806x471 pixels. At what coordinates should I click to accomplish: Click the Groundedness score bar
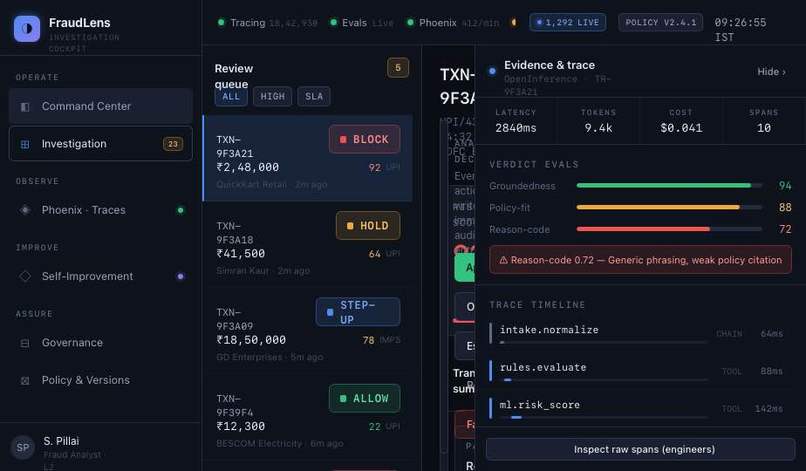[x=669, y=186]
